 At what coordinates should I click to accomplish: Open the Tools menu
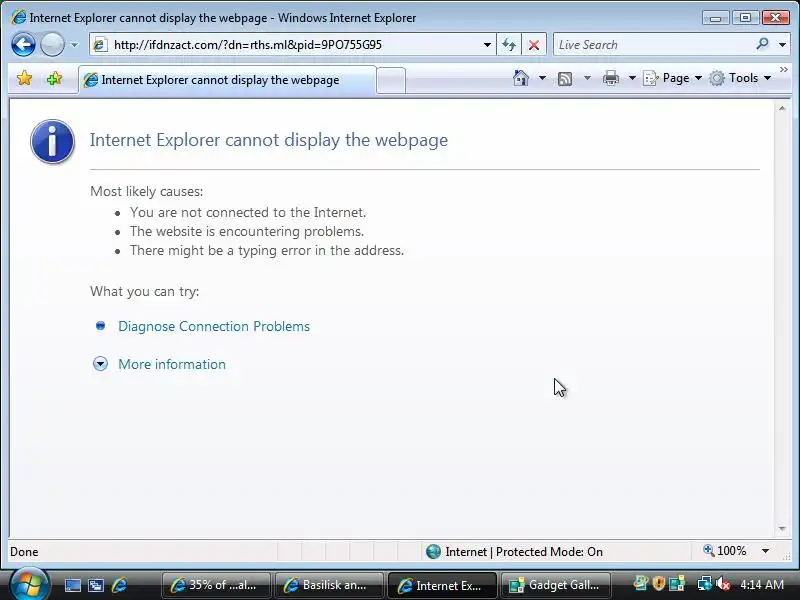(740, 78)
